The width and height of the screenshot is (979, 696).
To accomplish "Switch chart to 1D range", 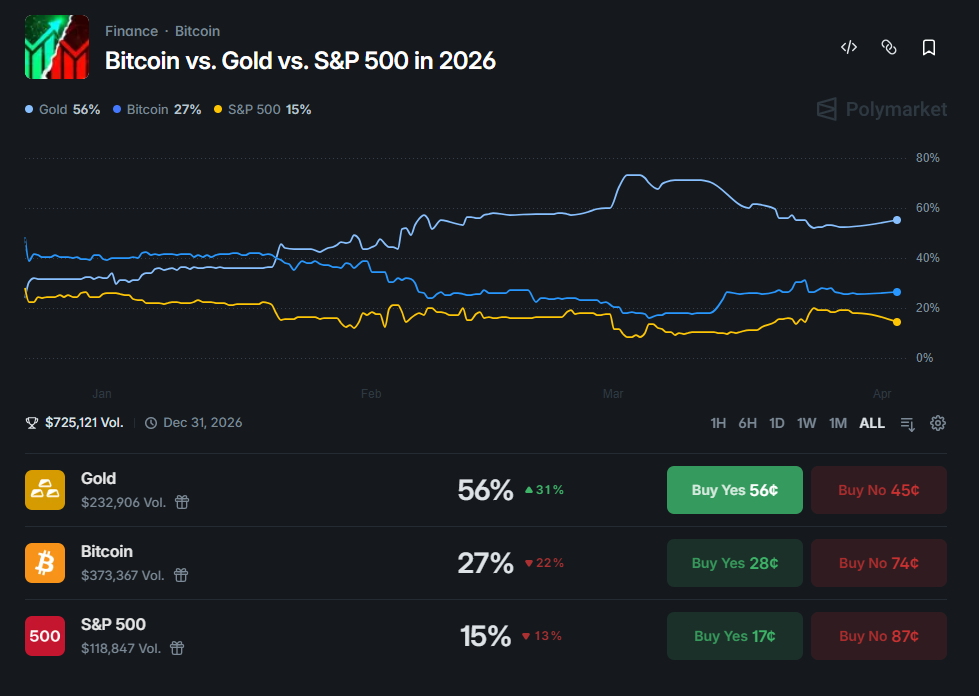I will click(777, 423).
